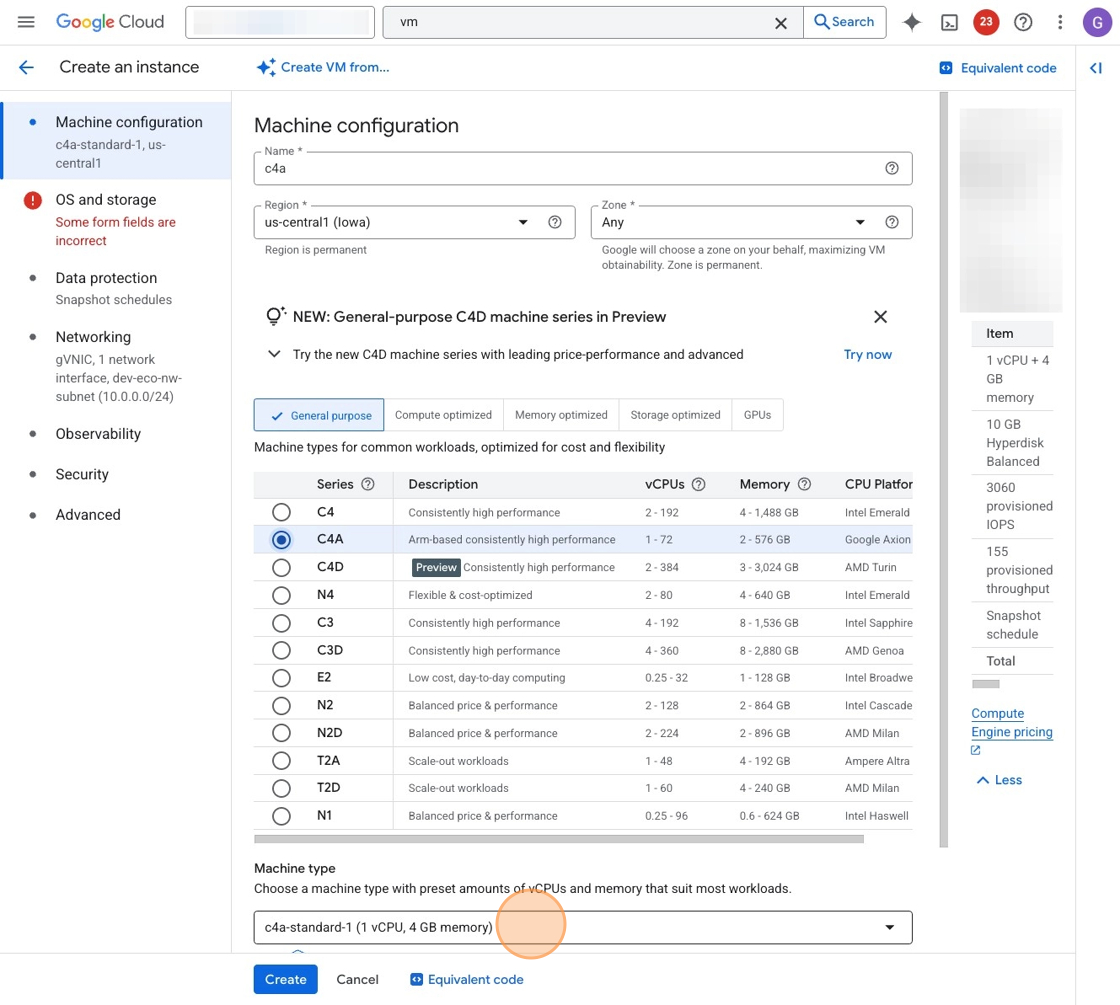The width and height of the screenshot is (1120, 1005).
Task: Open Gemini AI assistant sparkle icon
Action: coord(911,22)
